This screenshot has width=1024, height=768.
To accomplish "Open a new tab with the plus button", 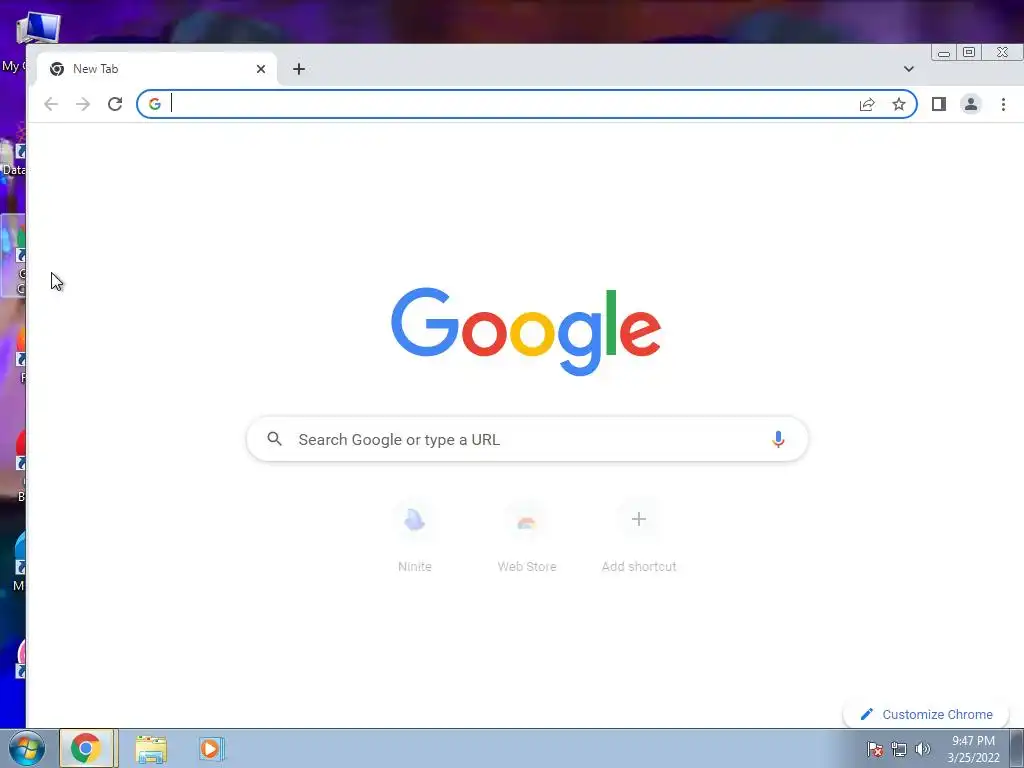I will click(298, 69).
